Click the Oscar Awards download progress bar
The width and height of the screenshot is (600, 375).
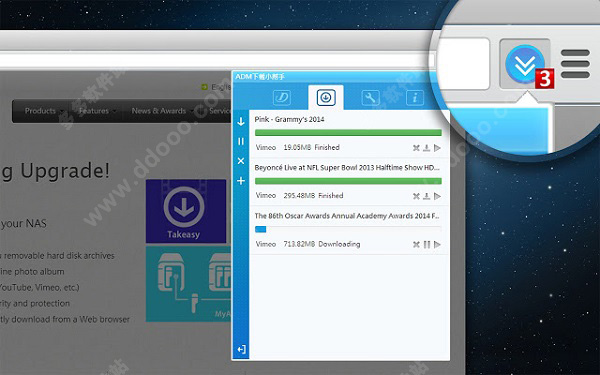point(348,229)
